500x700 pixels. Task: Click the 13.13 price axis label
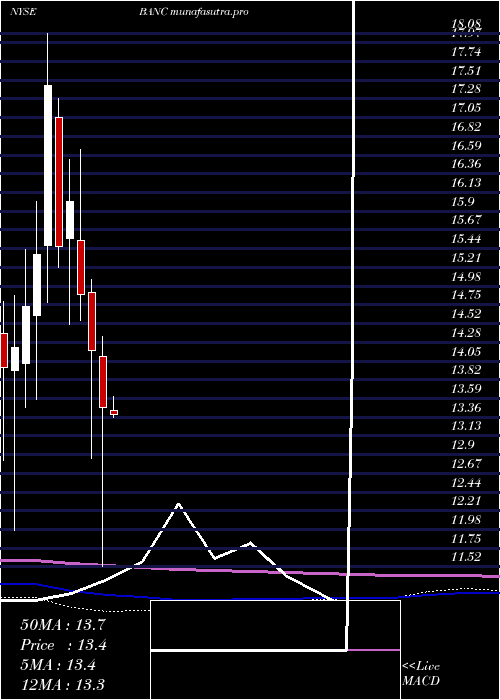pos(466,425)
